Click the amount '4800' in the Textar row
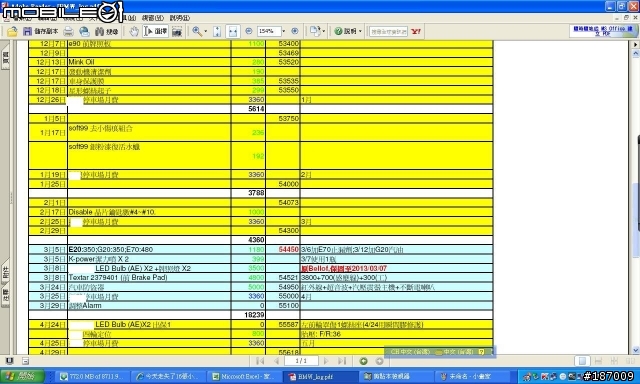Viewport: 640px width, 384px height. pyautogui.click(x=257, y=277)
